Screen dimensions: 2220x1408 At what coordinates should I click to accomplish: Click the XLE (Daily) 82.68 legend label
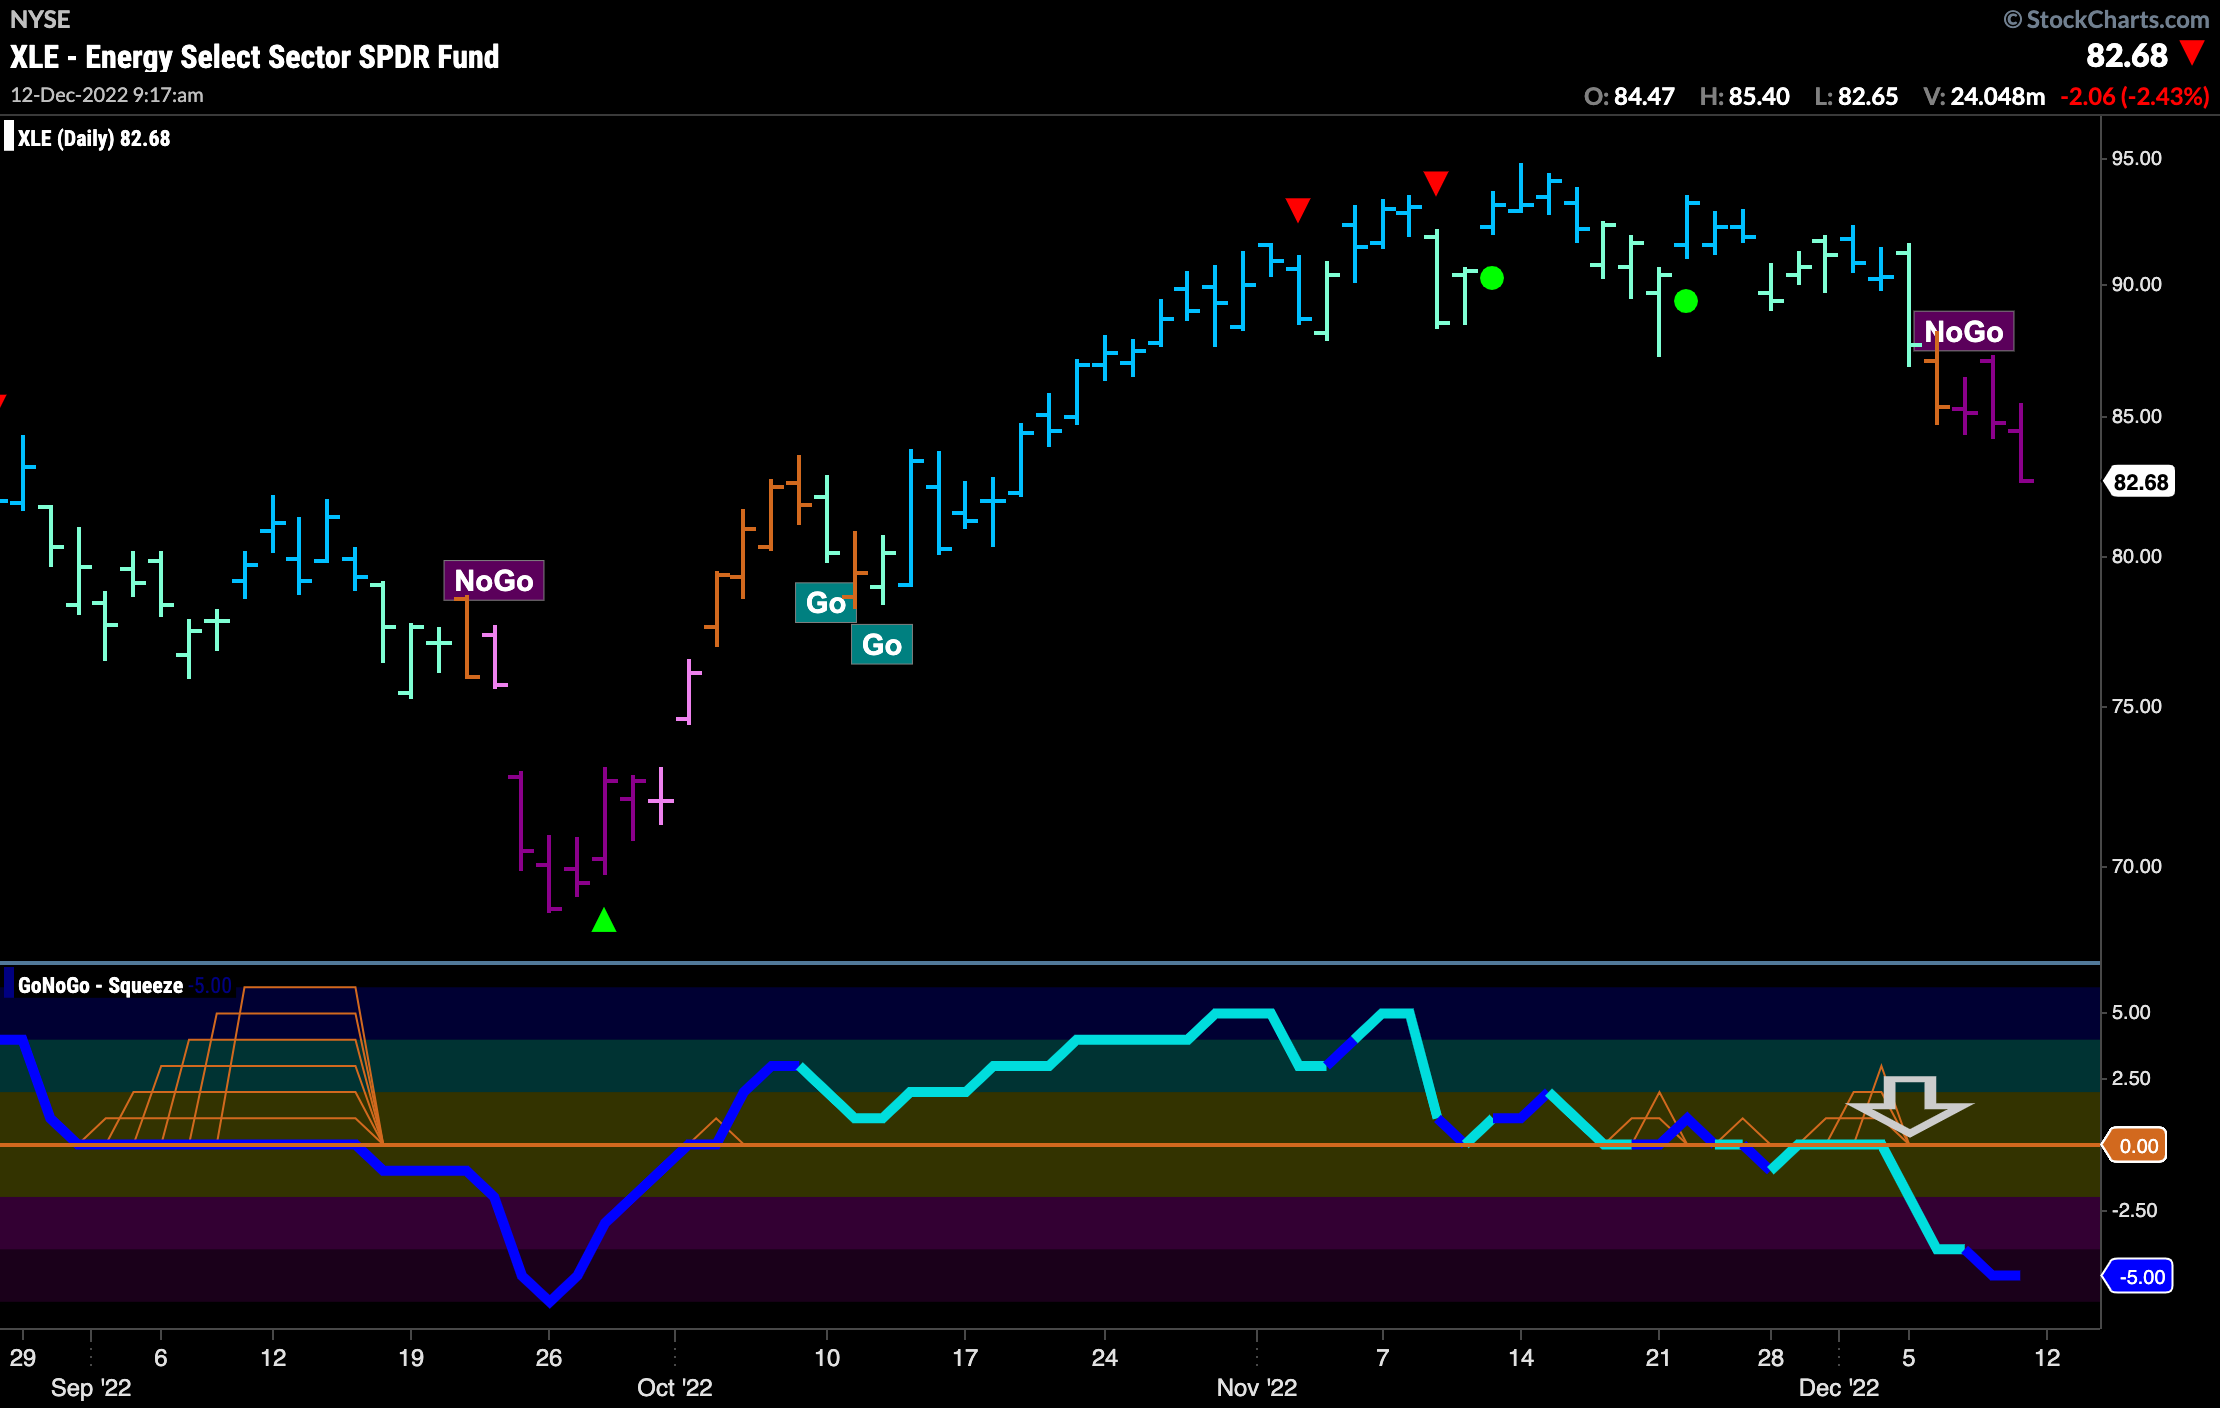(94, 138)
